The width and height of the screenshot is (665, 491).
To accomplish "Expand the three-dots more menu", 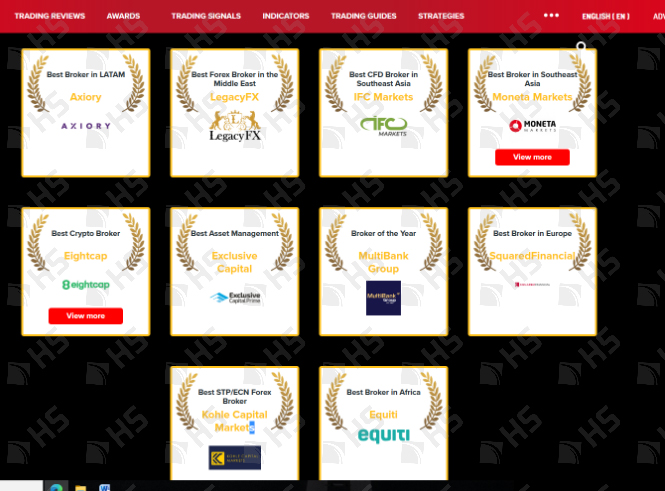I will tap(551, 15).
